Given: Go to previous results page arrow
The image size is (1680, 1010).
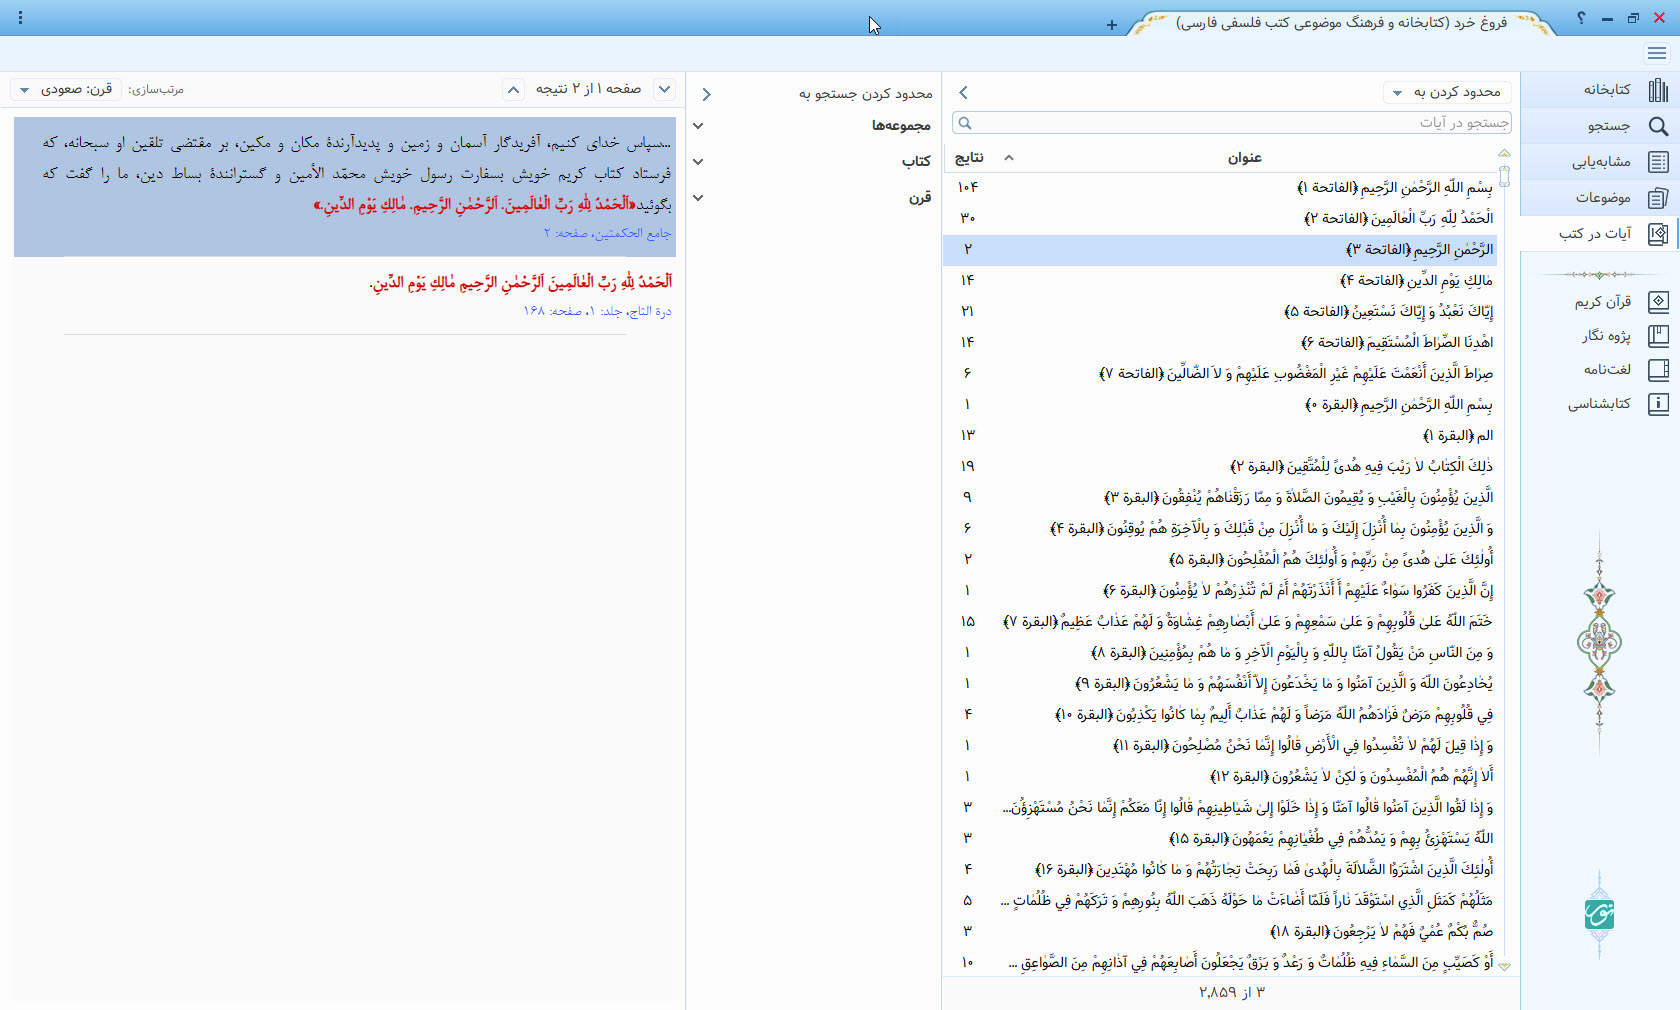Looking at the screenshot, I should click(513, 89).
